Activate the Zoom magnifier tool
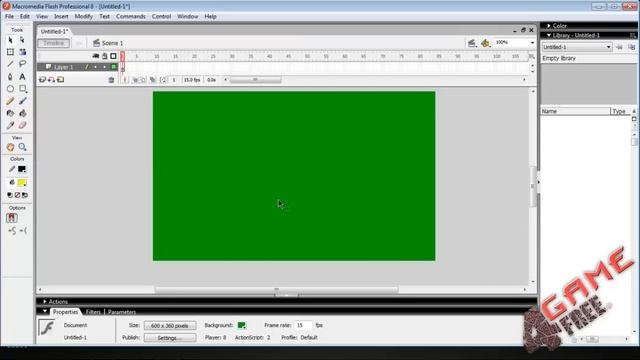Screen dimensions: 640x360 pos(22,147)
